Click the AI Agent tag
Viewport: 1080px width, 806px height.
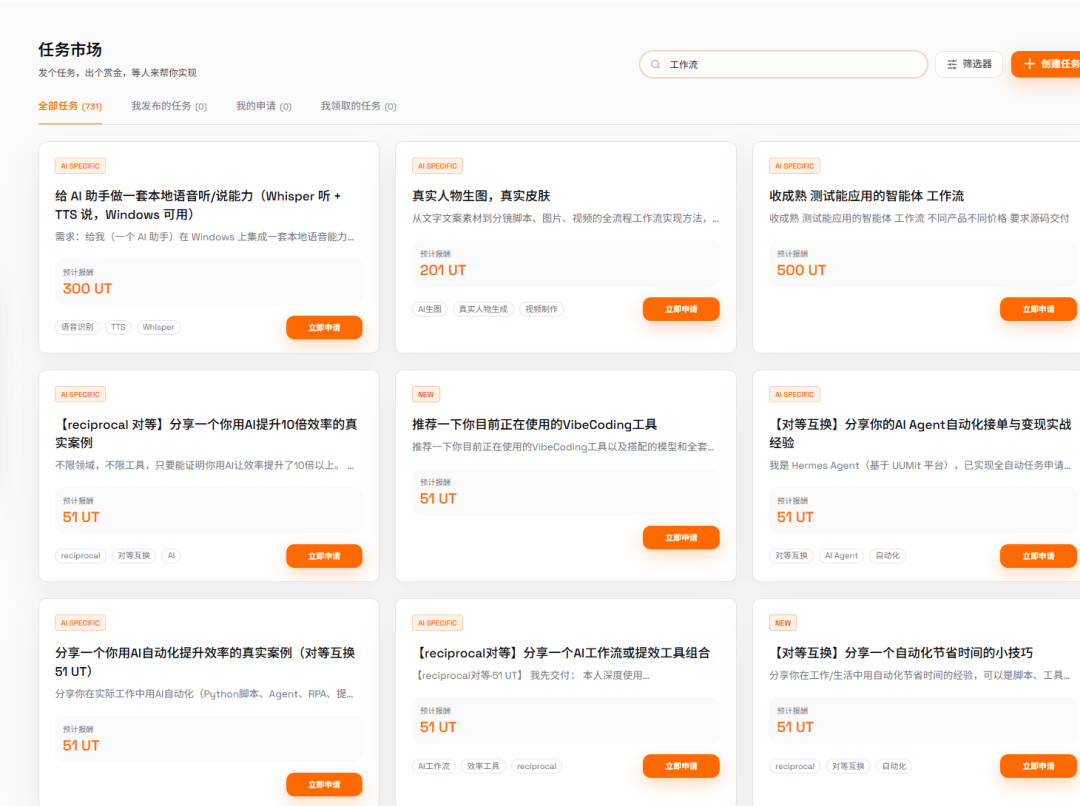pos(841,556)
